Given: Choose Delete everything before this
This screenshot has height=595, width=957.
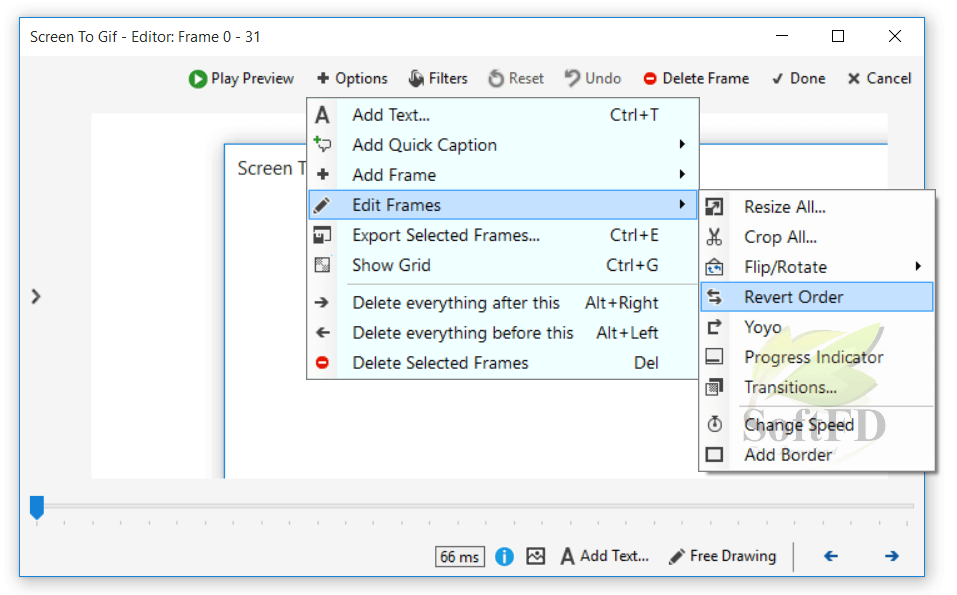Looking at the screenshot, I should click(x=503, y=333).
